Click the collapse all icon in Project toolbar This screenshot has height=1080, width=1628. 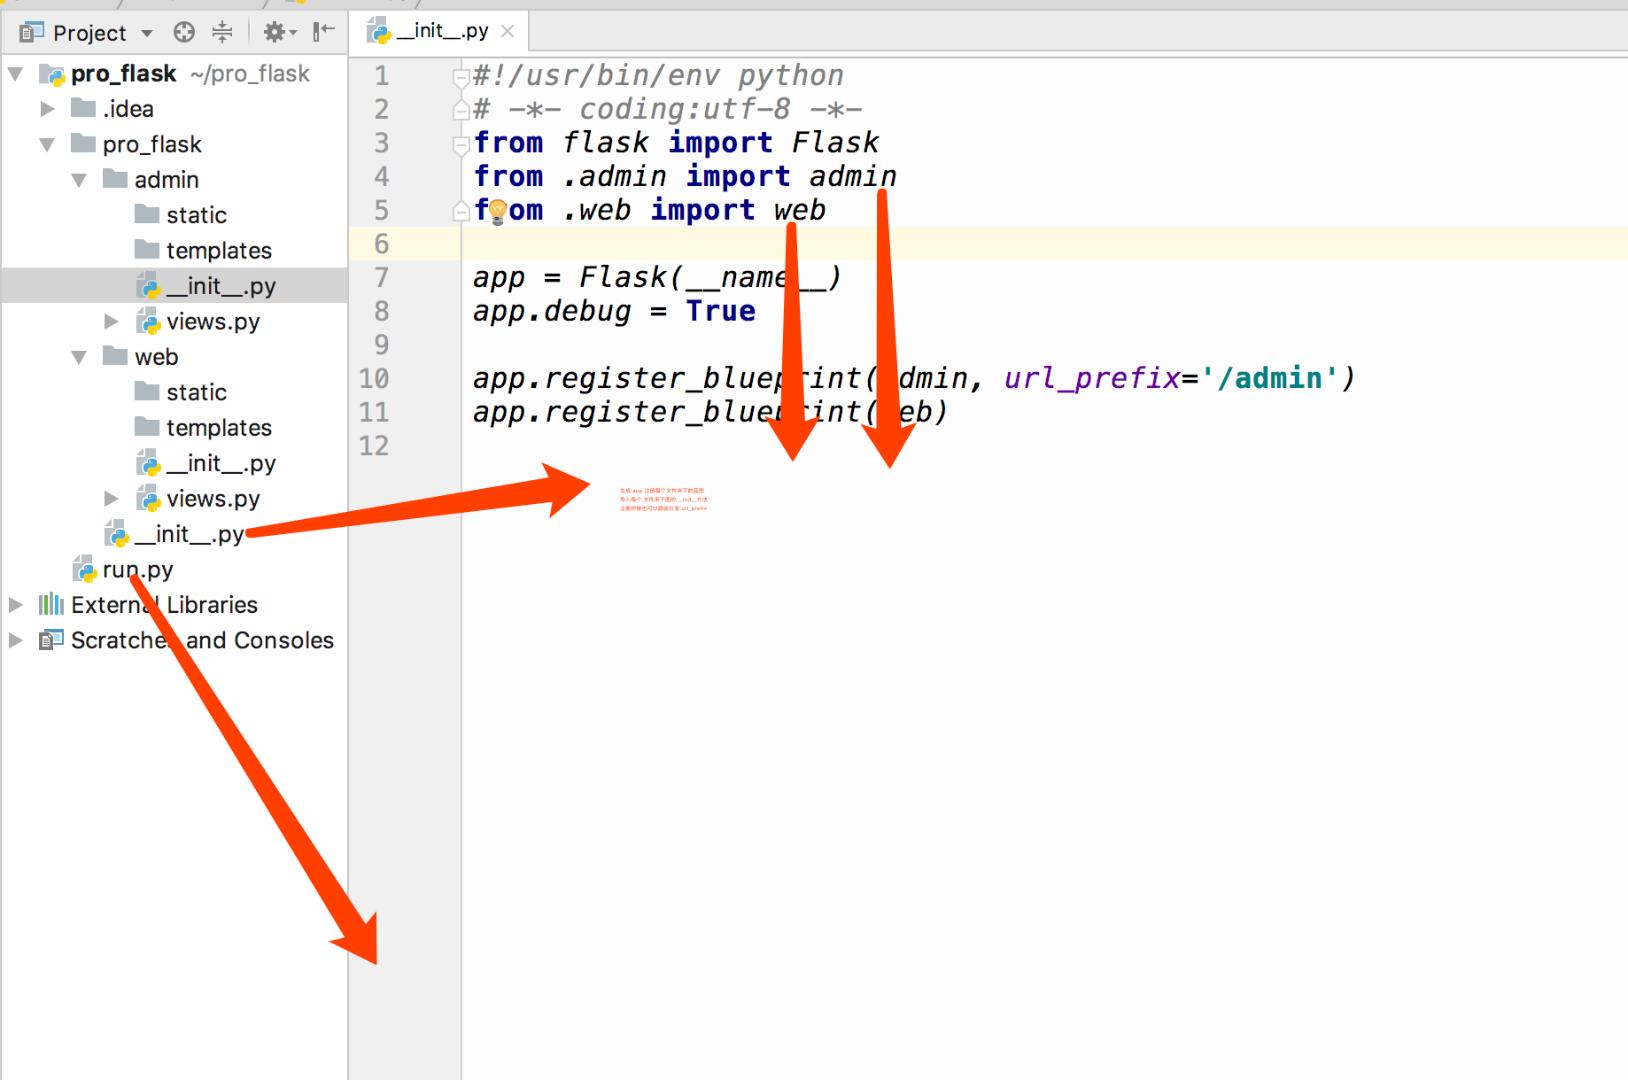[222, 33]
